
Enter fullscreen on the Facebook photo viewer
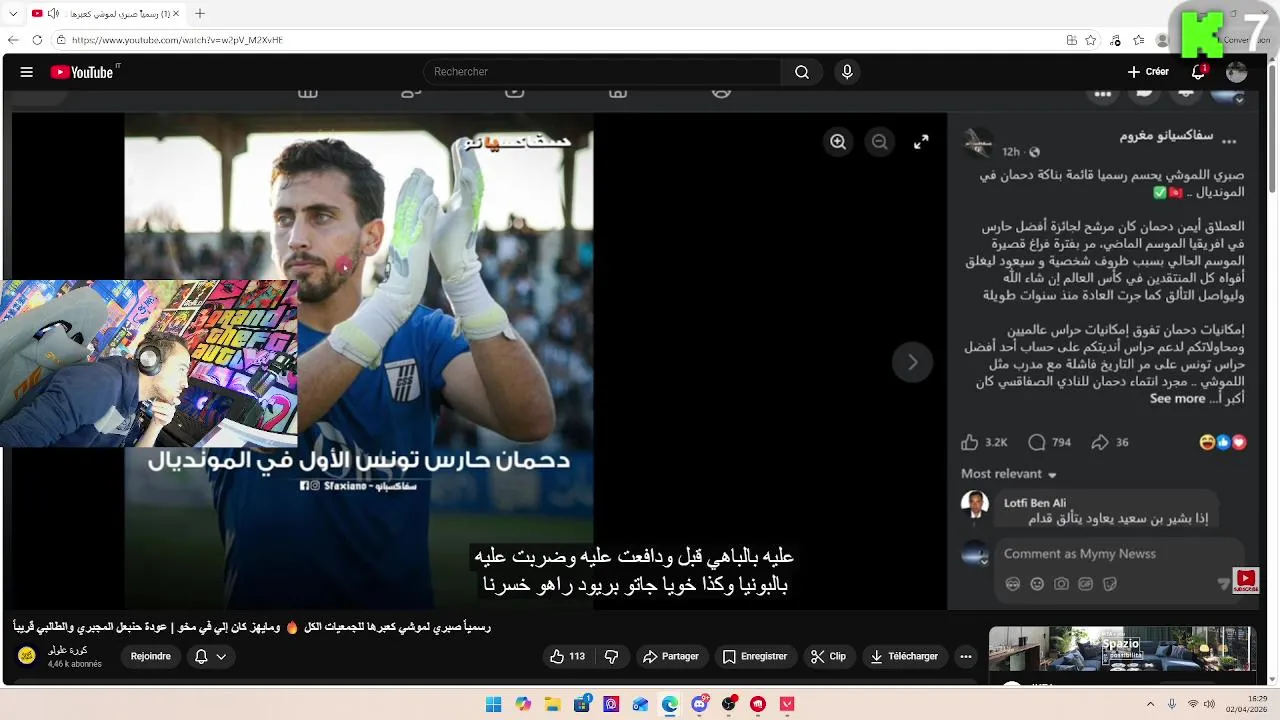(x=921, y=142)
